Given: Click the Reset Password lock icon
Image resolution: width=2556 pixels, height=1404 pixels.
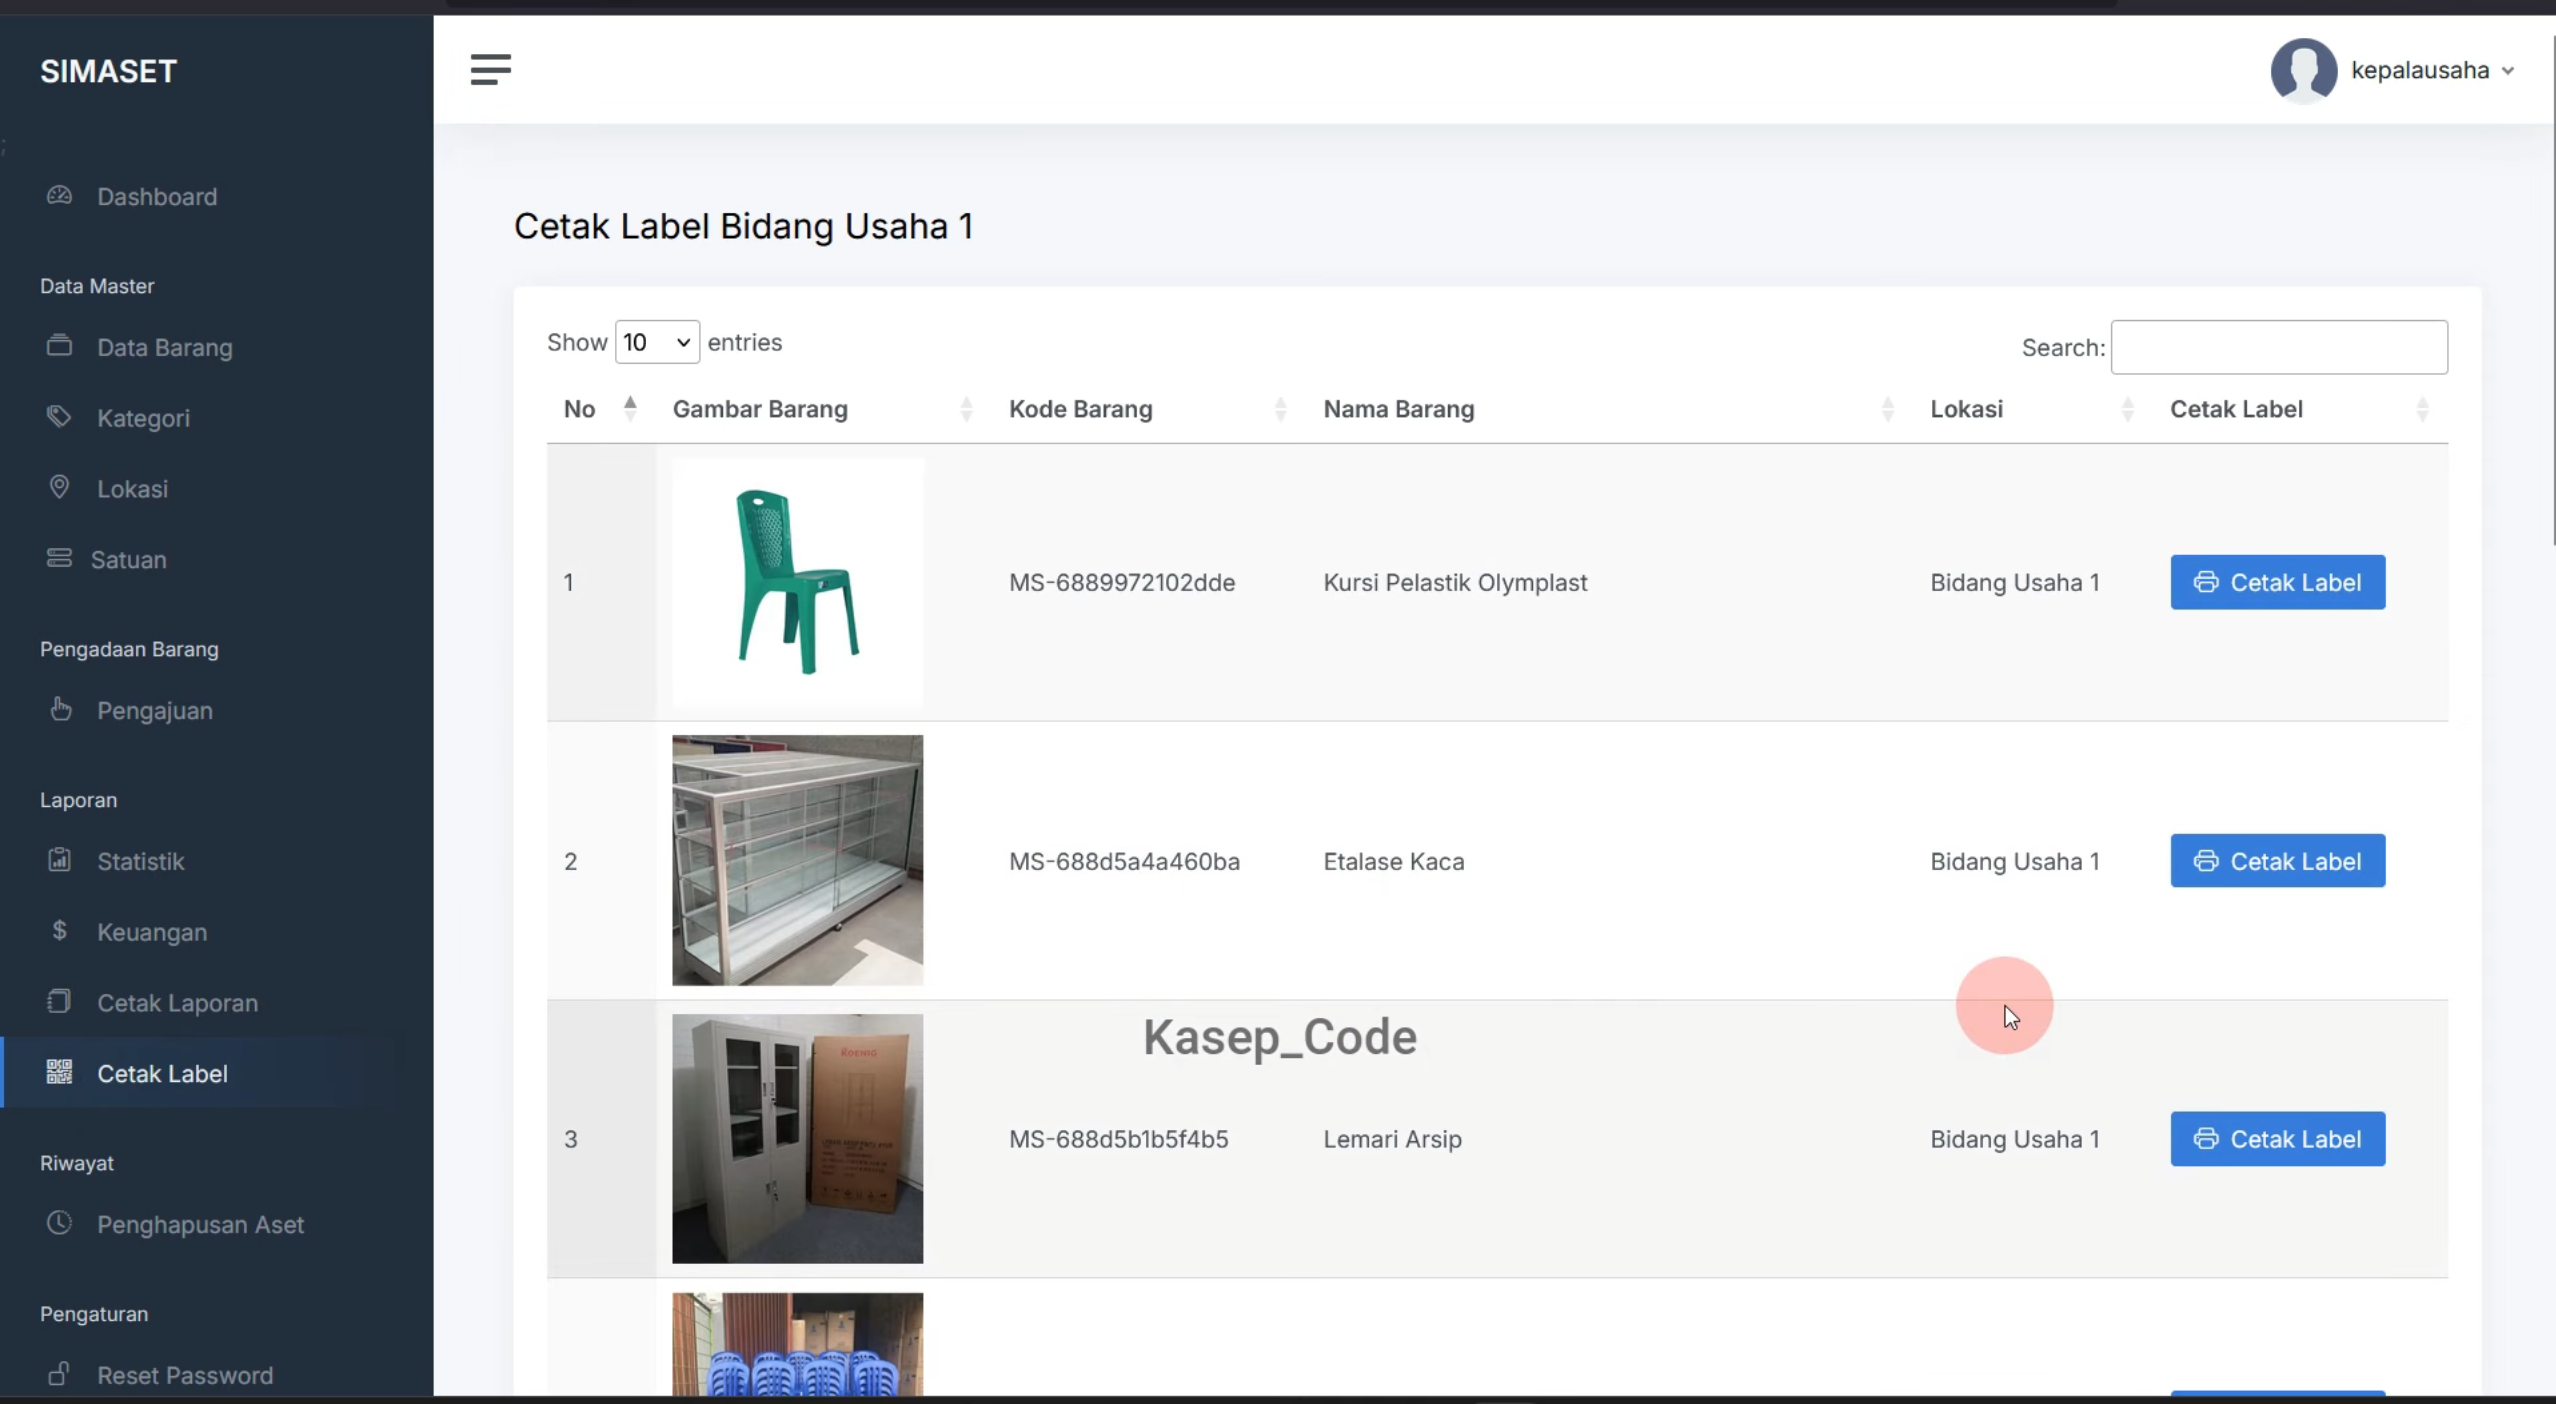Looking at the screenshot, I should 59,1374.
